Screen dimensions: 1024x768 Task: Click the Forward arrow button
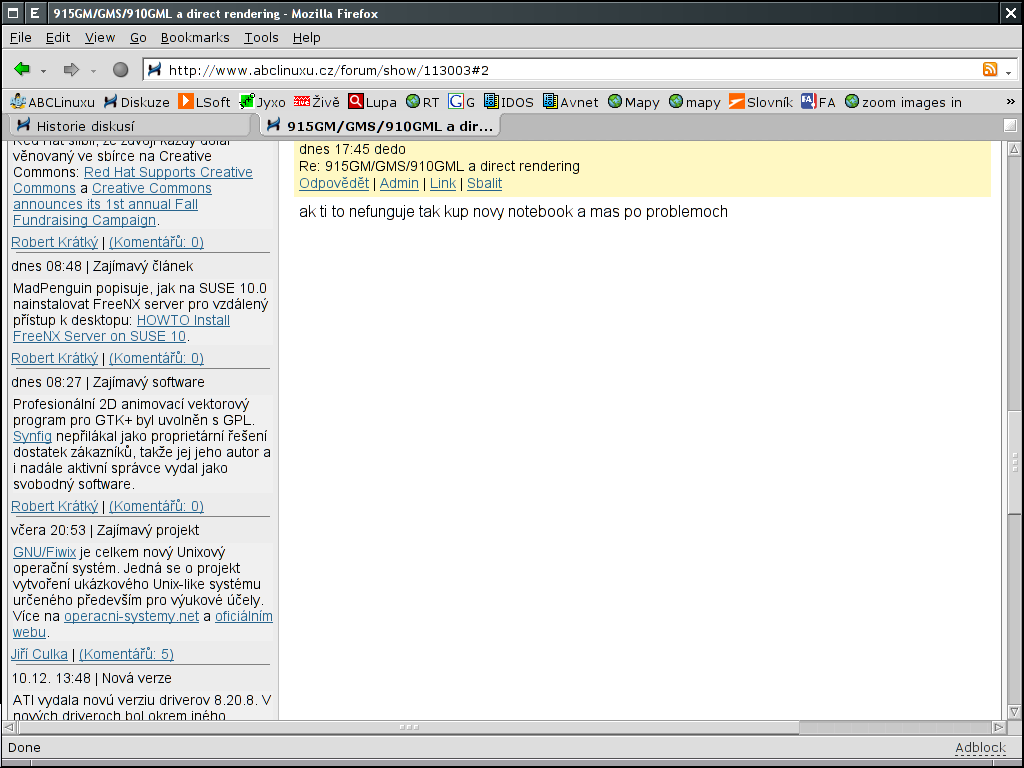[x=71, y=70]
